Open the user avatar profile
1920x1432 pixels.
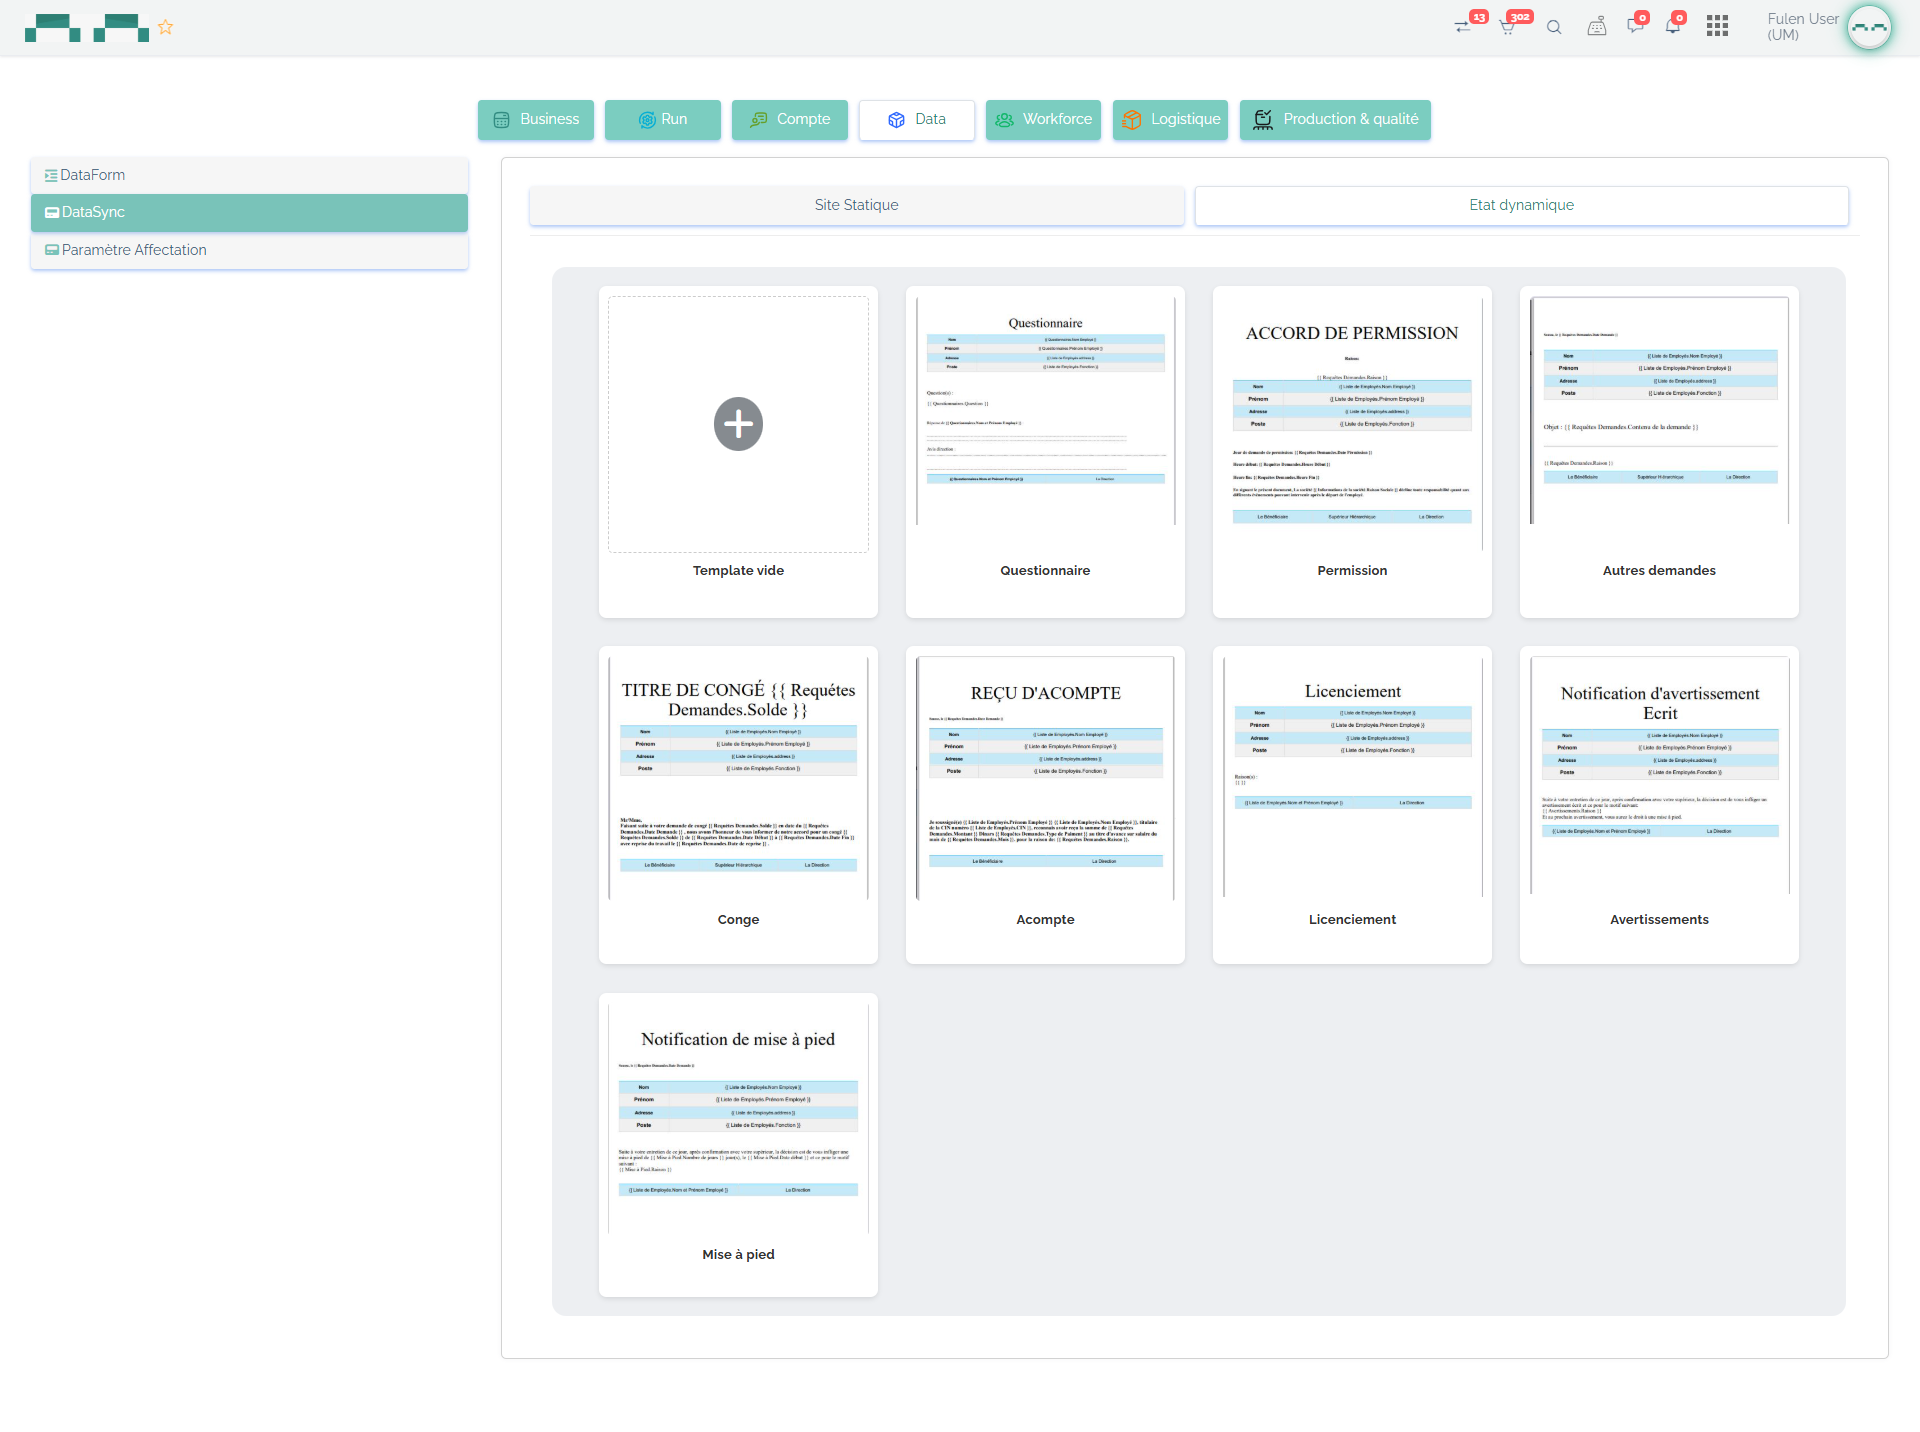pos(1868,27)
